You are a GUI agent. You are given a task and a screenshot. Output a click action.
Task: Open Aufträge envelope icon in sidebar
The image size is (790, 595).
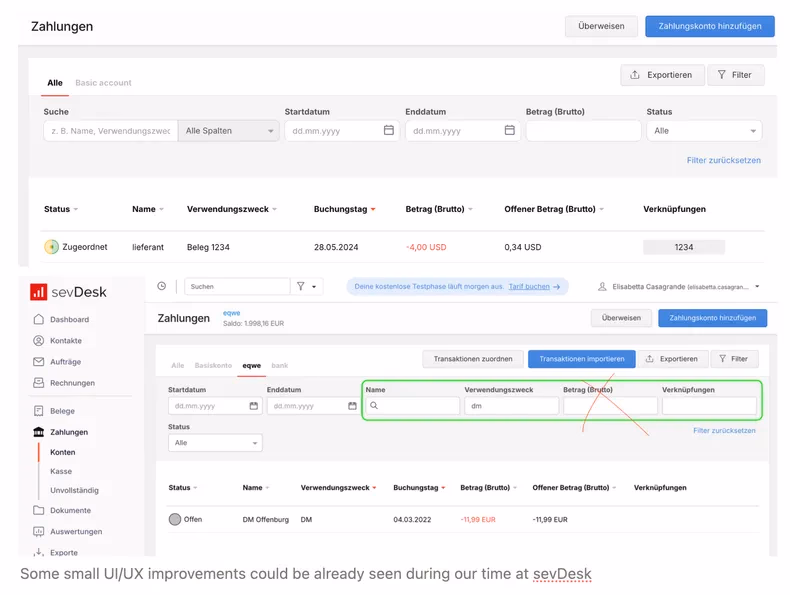click(38, 362)
